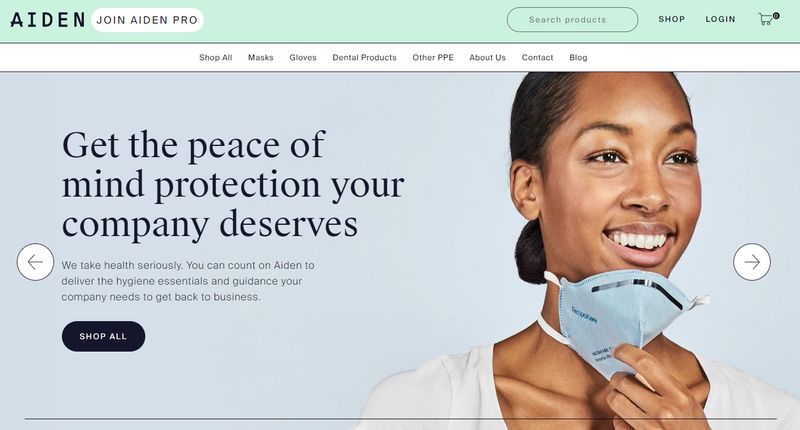Focus the Search products field
This screenshot has height=430, width=800.
pyautogui.click(x=572, y=20)
